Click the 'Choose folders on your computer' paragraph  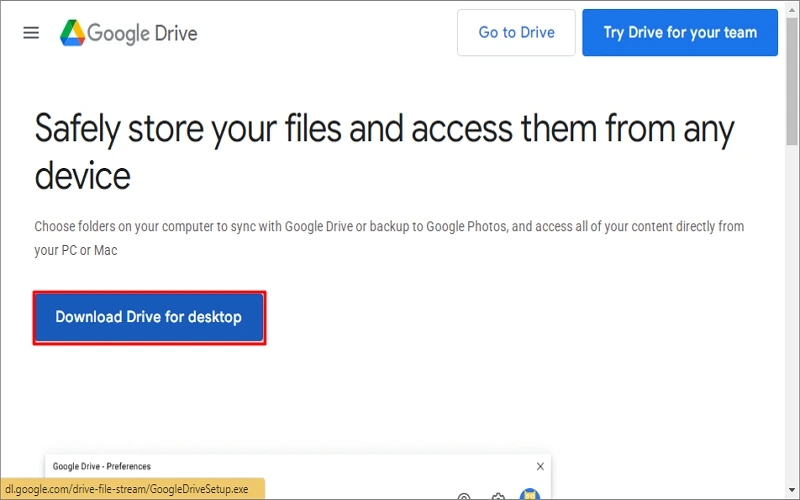click(x=389, y=238)
